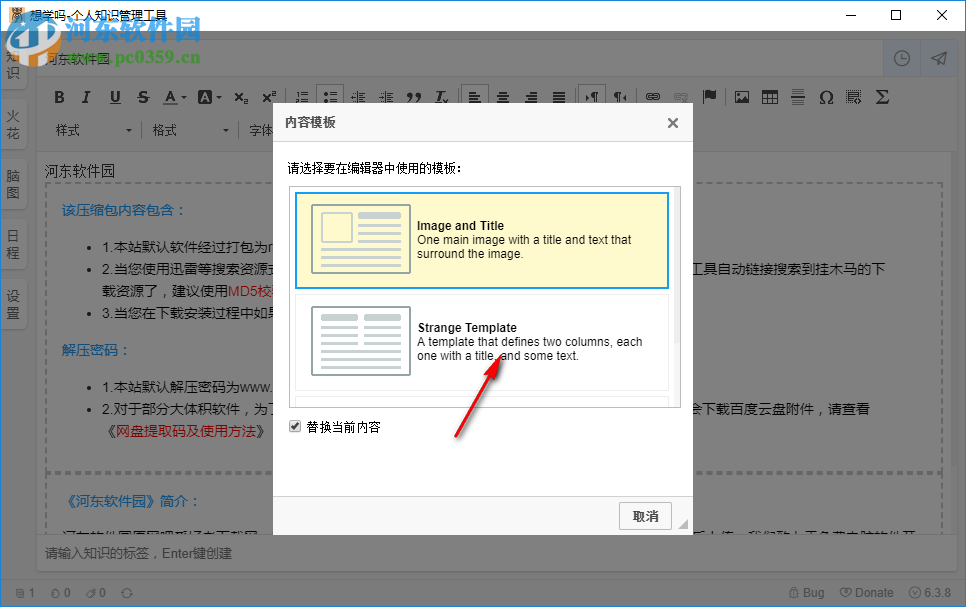
Task: Insert a formula using the Σ icon
Action: 881,97
